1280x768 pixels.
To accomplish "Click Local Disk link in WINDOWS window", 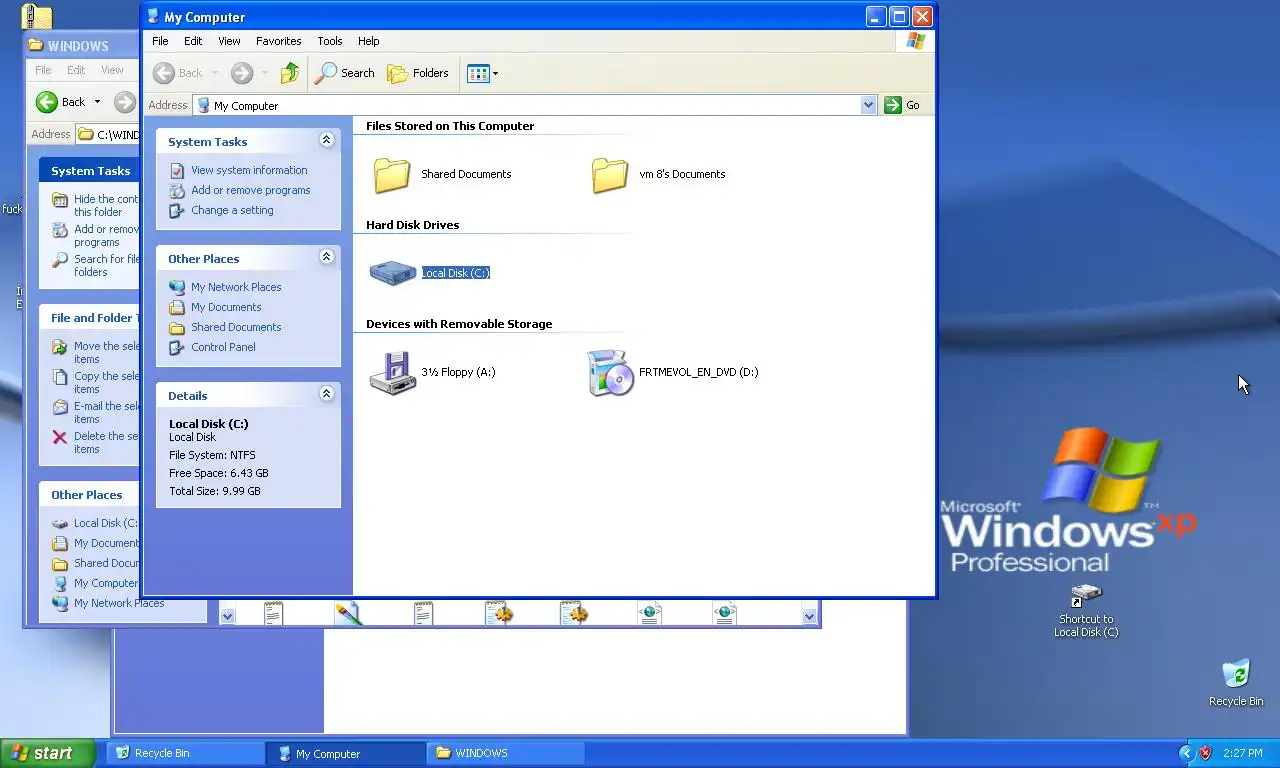I will coord(106,523).
